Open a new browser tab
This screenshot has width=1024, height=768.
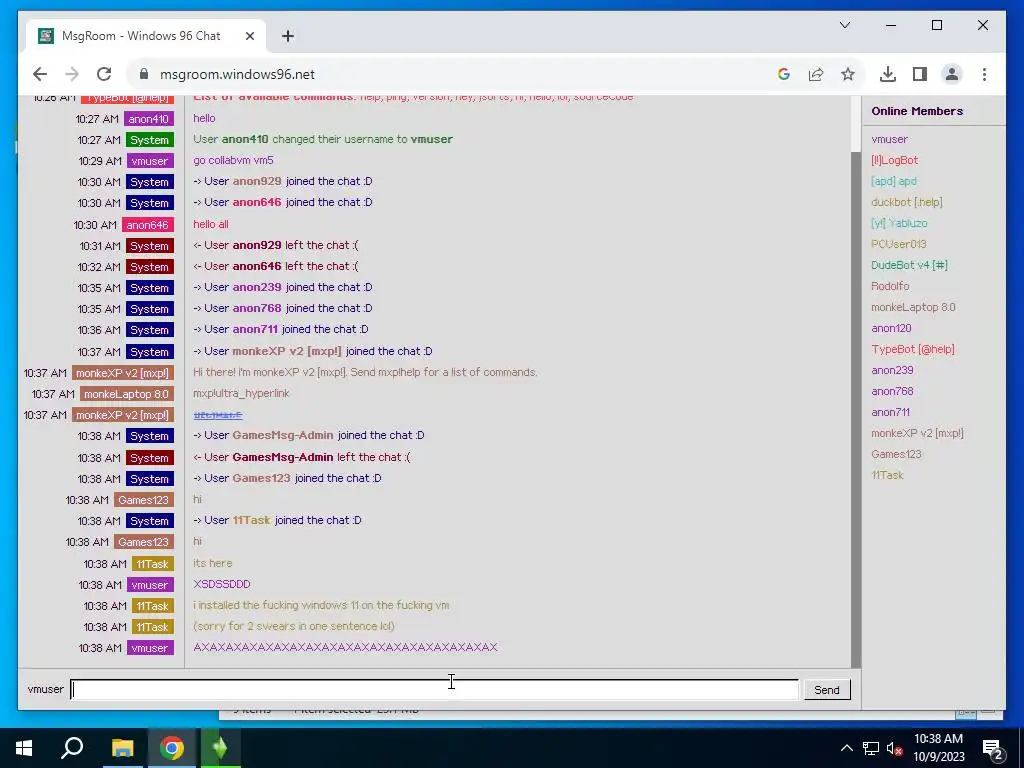(288, 36)
